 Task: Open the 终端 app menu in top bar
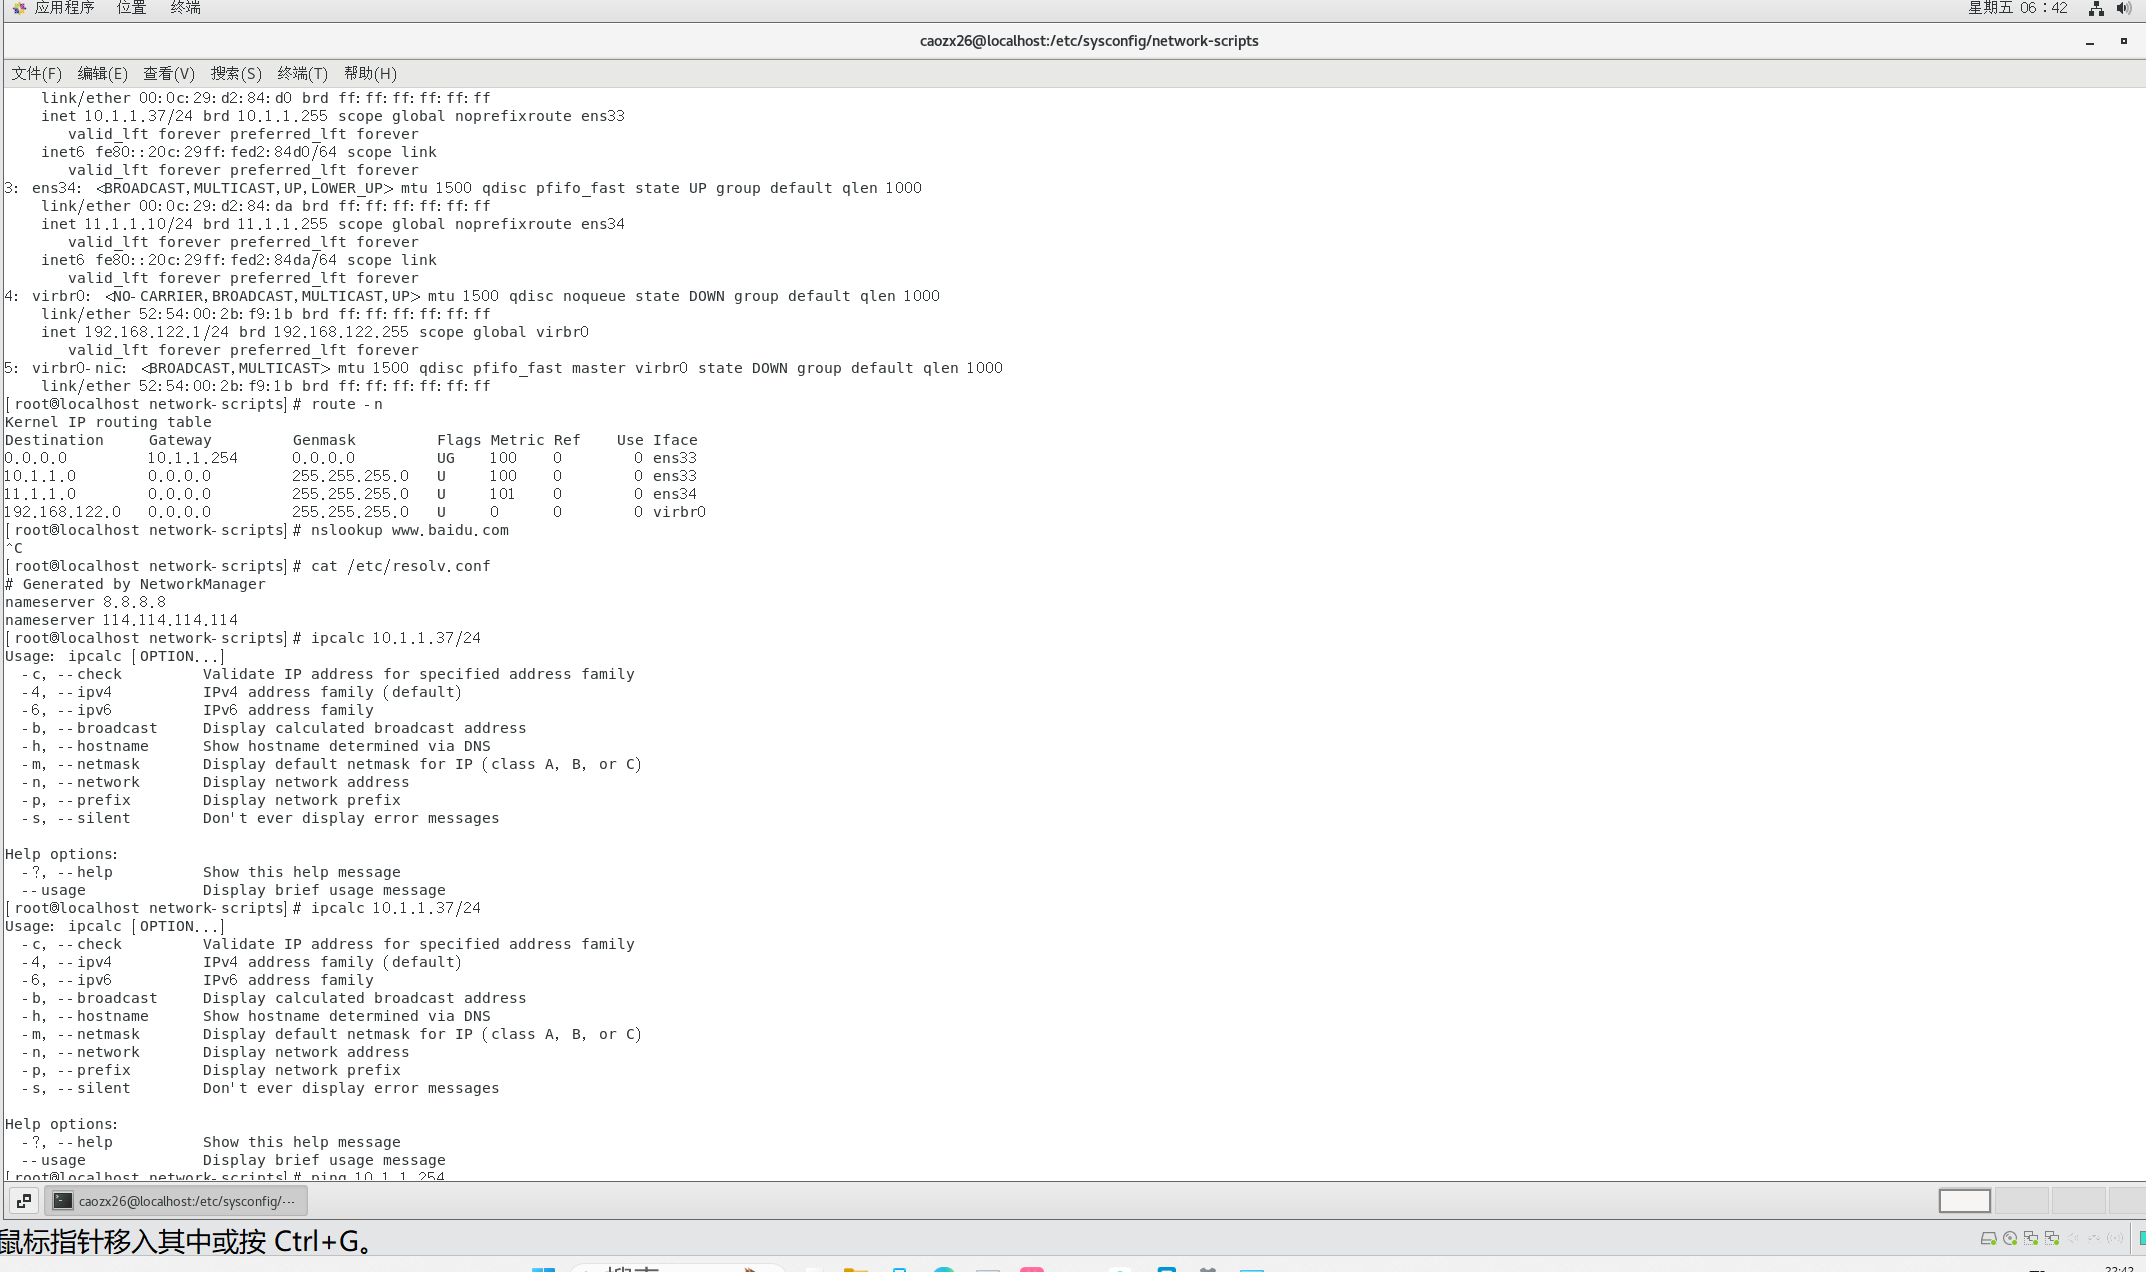(185, 8)
